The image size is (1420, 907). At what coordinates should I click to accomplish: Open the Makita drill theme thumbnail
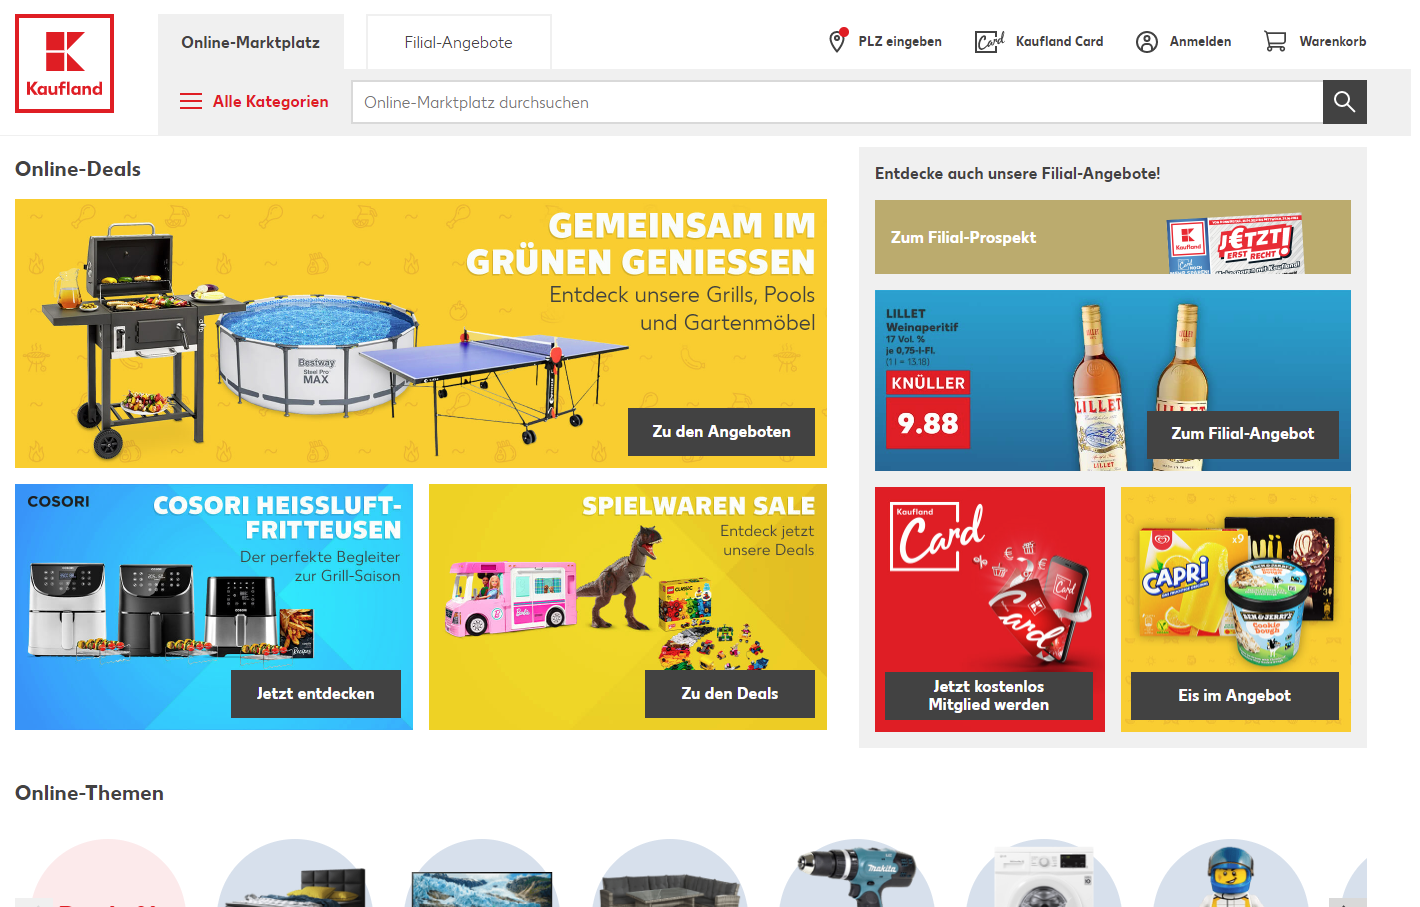point(857,874)
